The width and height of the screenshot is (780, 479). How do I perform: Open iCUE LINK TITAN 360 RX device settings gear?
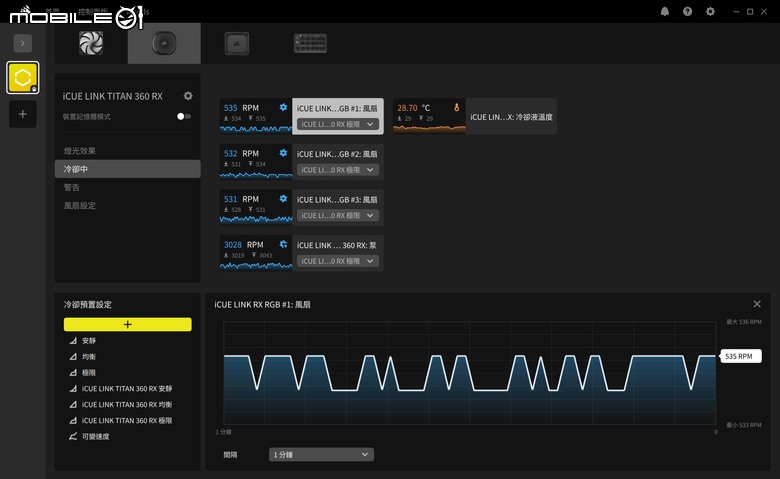click(188, 96)
